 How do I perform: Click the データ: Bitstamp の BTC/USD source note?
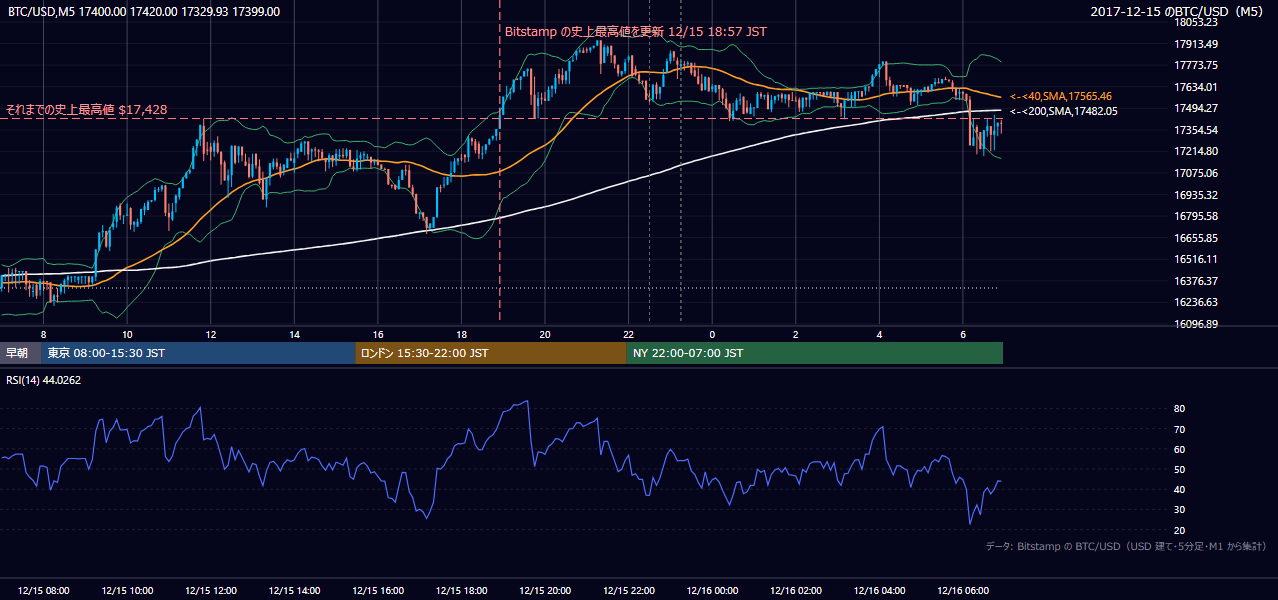point(1125,546)
